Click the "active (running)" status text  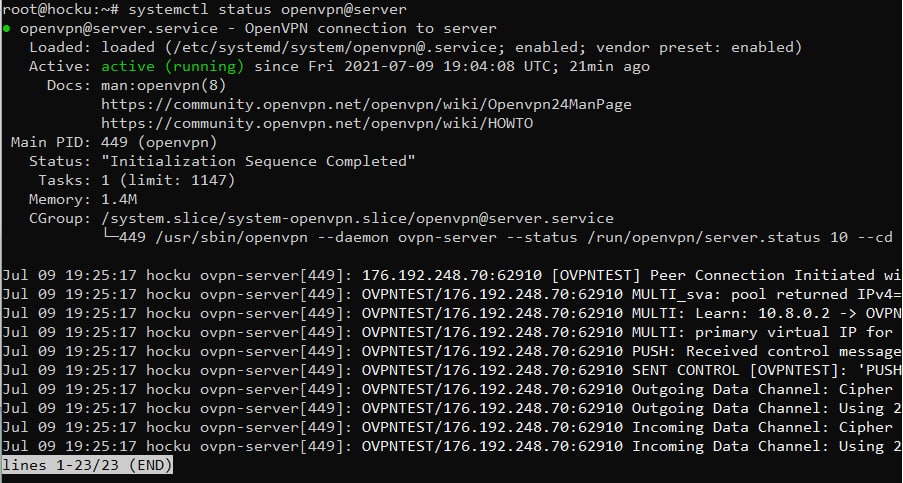[x=173, y=66]
